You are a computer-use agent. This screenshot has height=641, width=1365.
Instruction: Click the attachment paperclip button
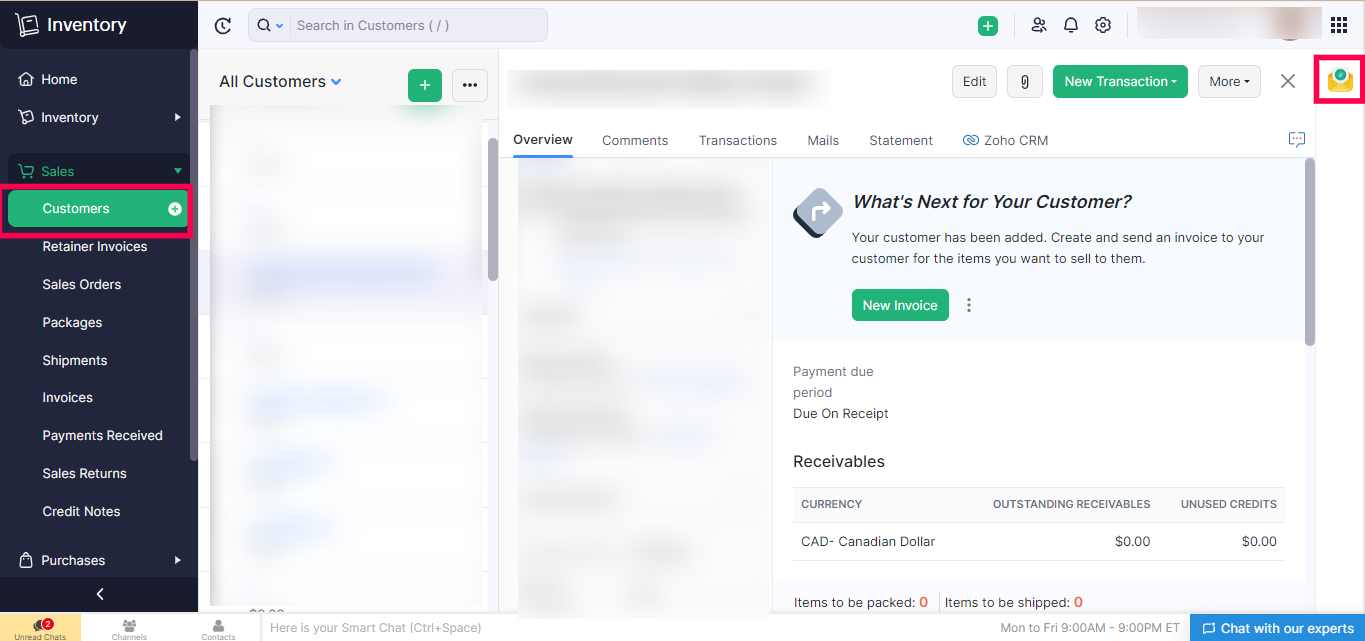(1025, 82)
